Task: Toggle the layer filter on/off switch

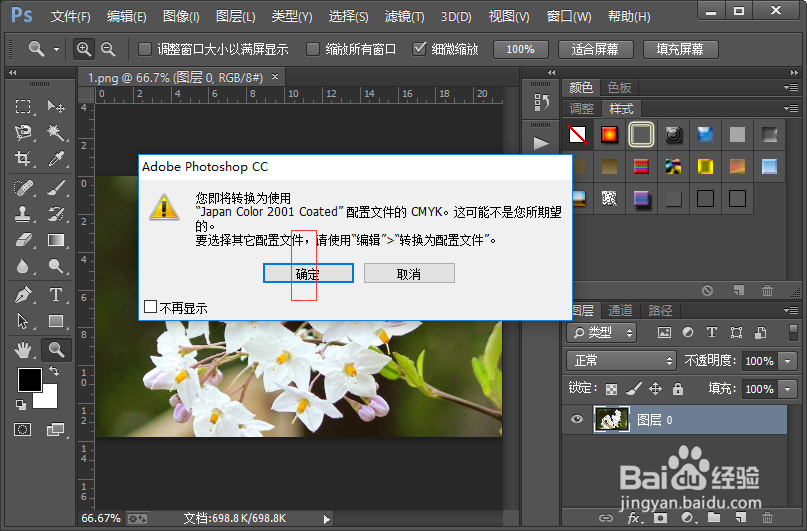Action: tap(793, 332)
